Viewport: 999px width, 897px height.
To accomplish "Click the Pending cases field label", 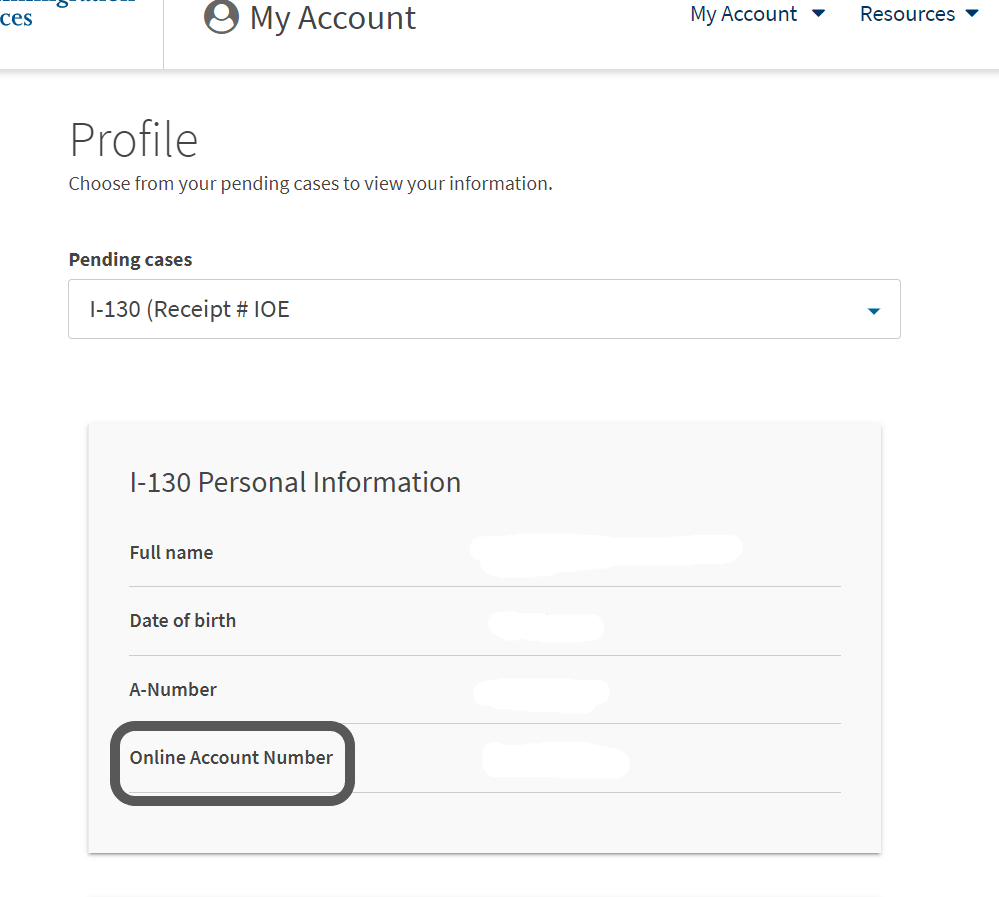I will pyautogui.click(x=130, y=260).
